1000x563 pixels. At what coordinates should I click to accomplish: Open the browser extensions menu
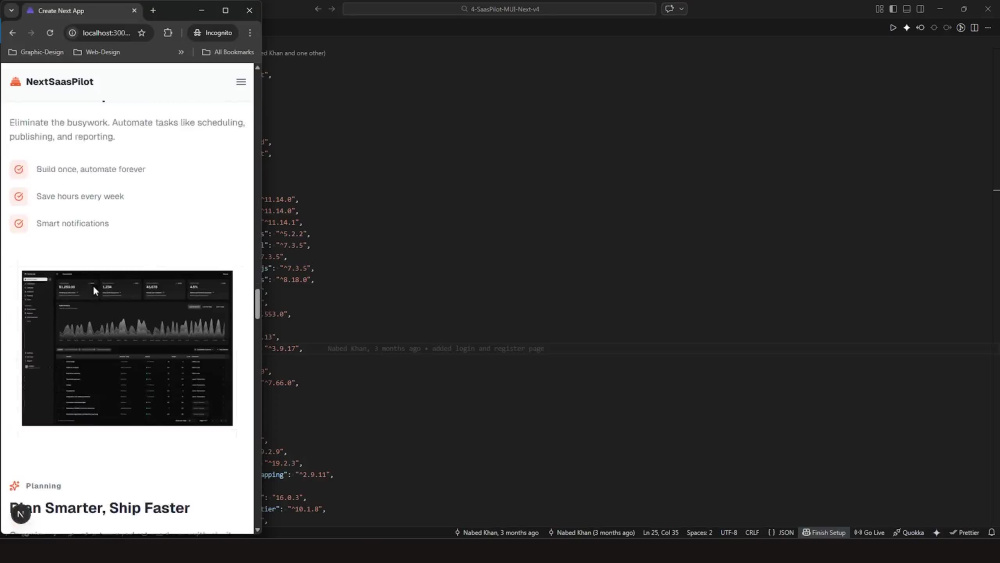[x=168, y=33]
